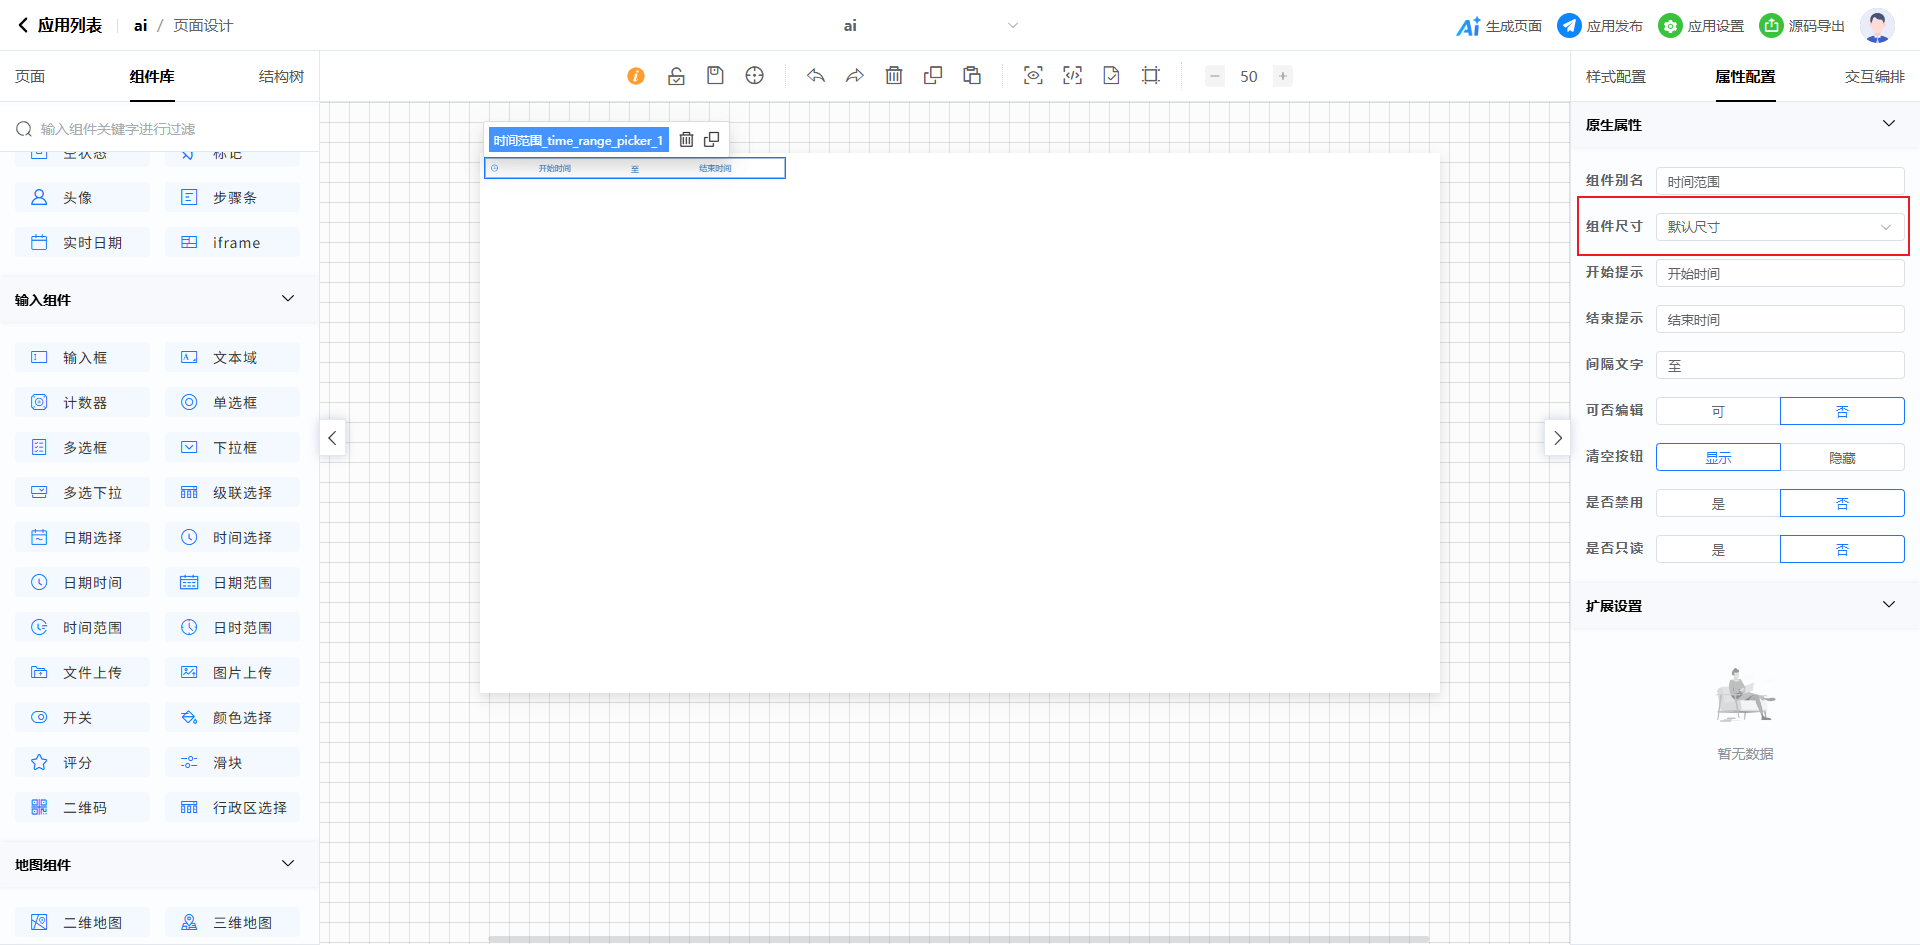Open the code view icon in the toolbar
Viewport: 1920px width, 945px height.
(1072, 76)
